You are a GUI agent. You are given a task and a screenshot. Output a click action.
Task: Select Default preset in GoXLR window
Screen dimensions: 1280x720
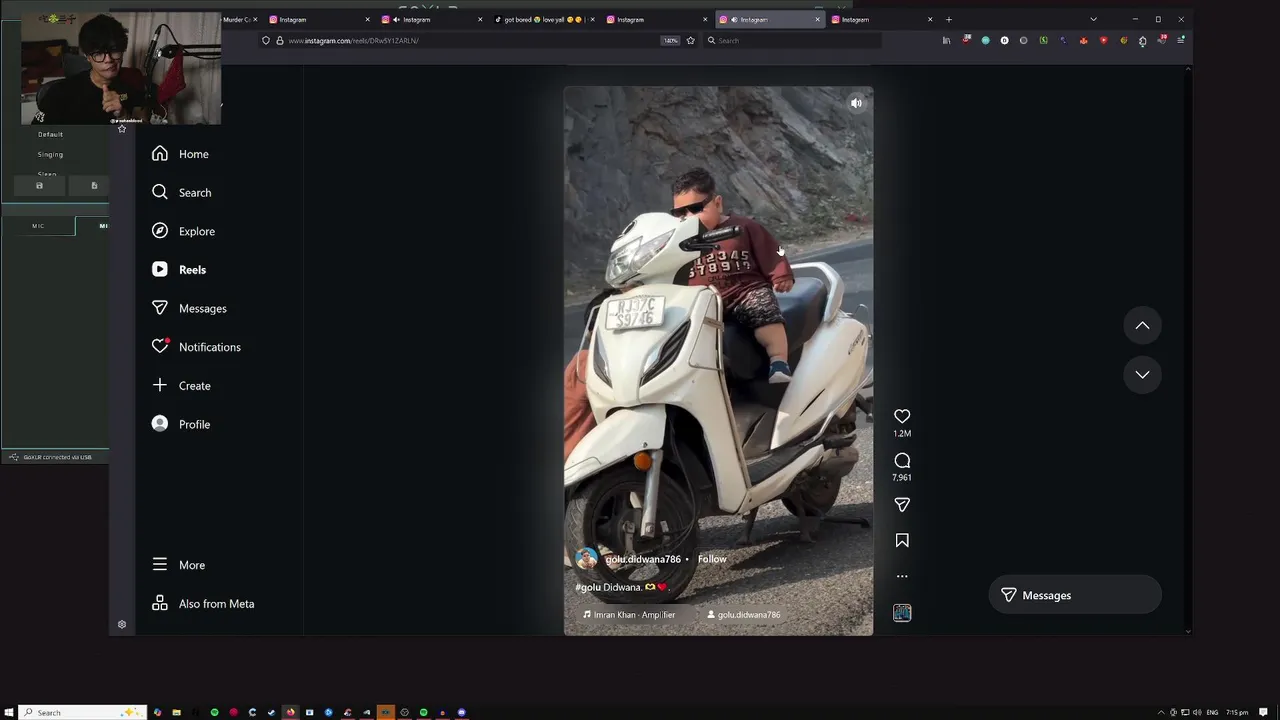point(50,134)
